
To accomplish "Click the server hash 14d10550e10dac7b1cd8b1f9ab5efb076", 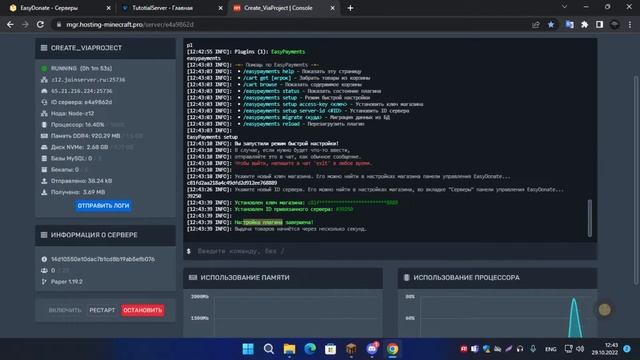I will tap(103, 259).
